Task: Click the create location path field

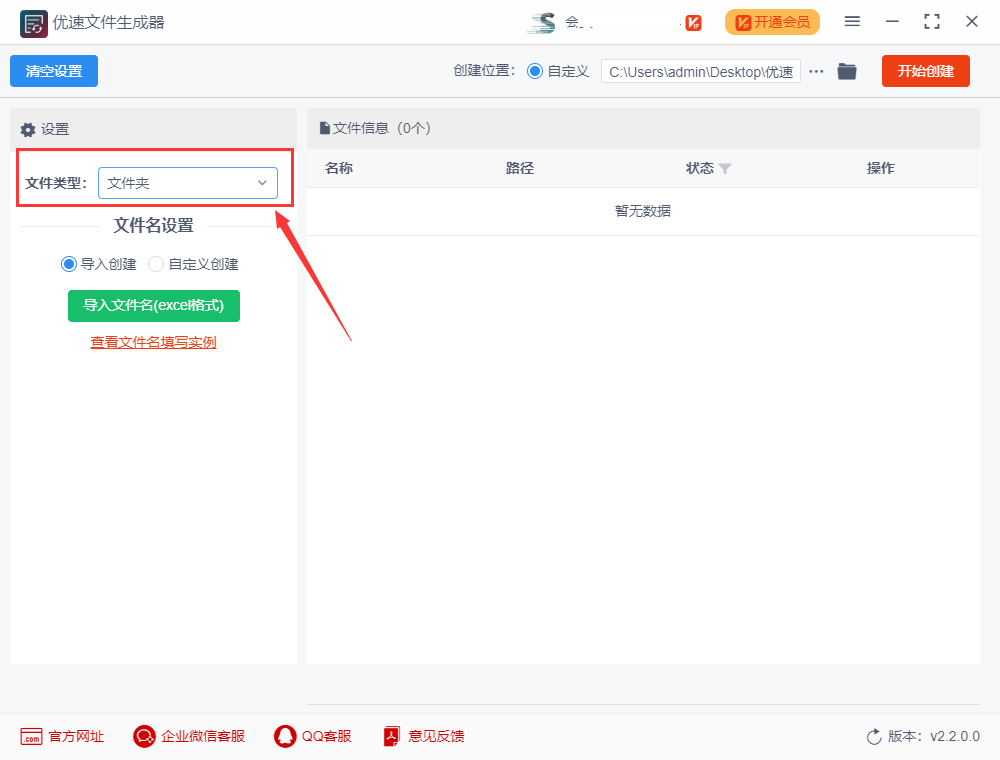Action: point(701,71)
